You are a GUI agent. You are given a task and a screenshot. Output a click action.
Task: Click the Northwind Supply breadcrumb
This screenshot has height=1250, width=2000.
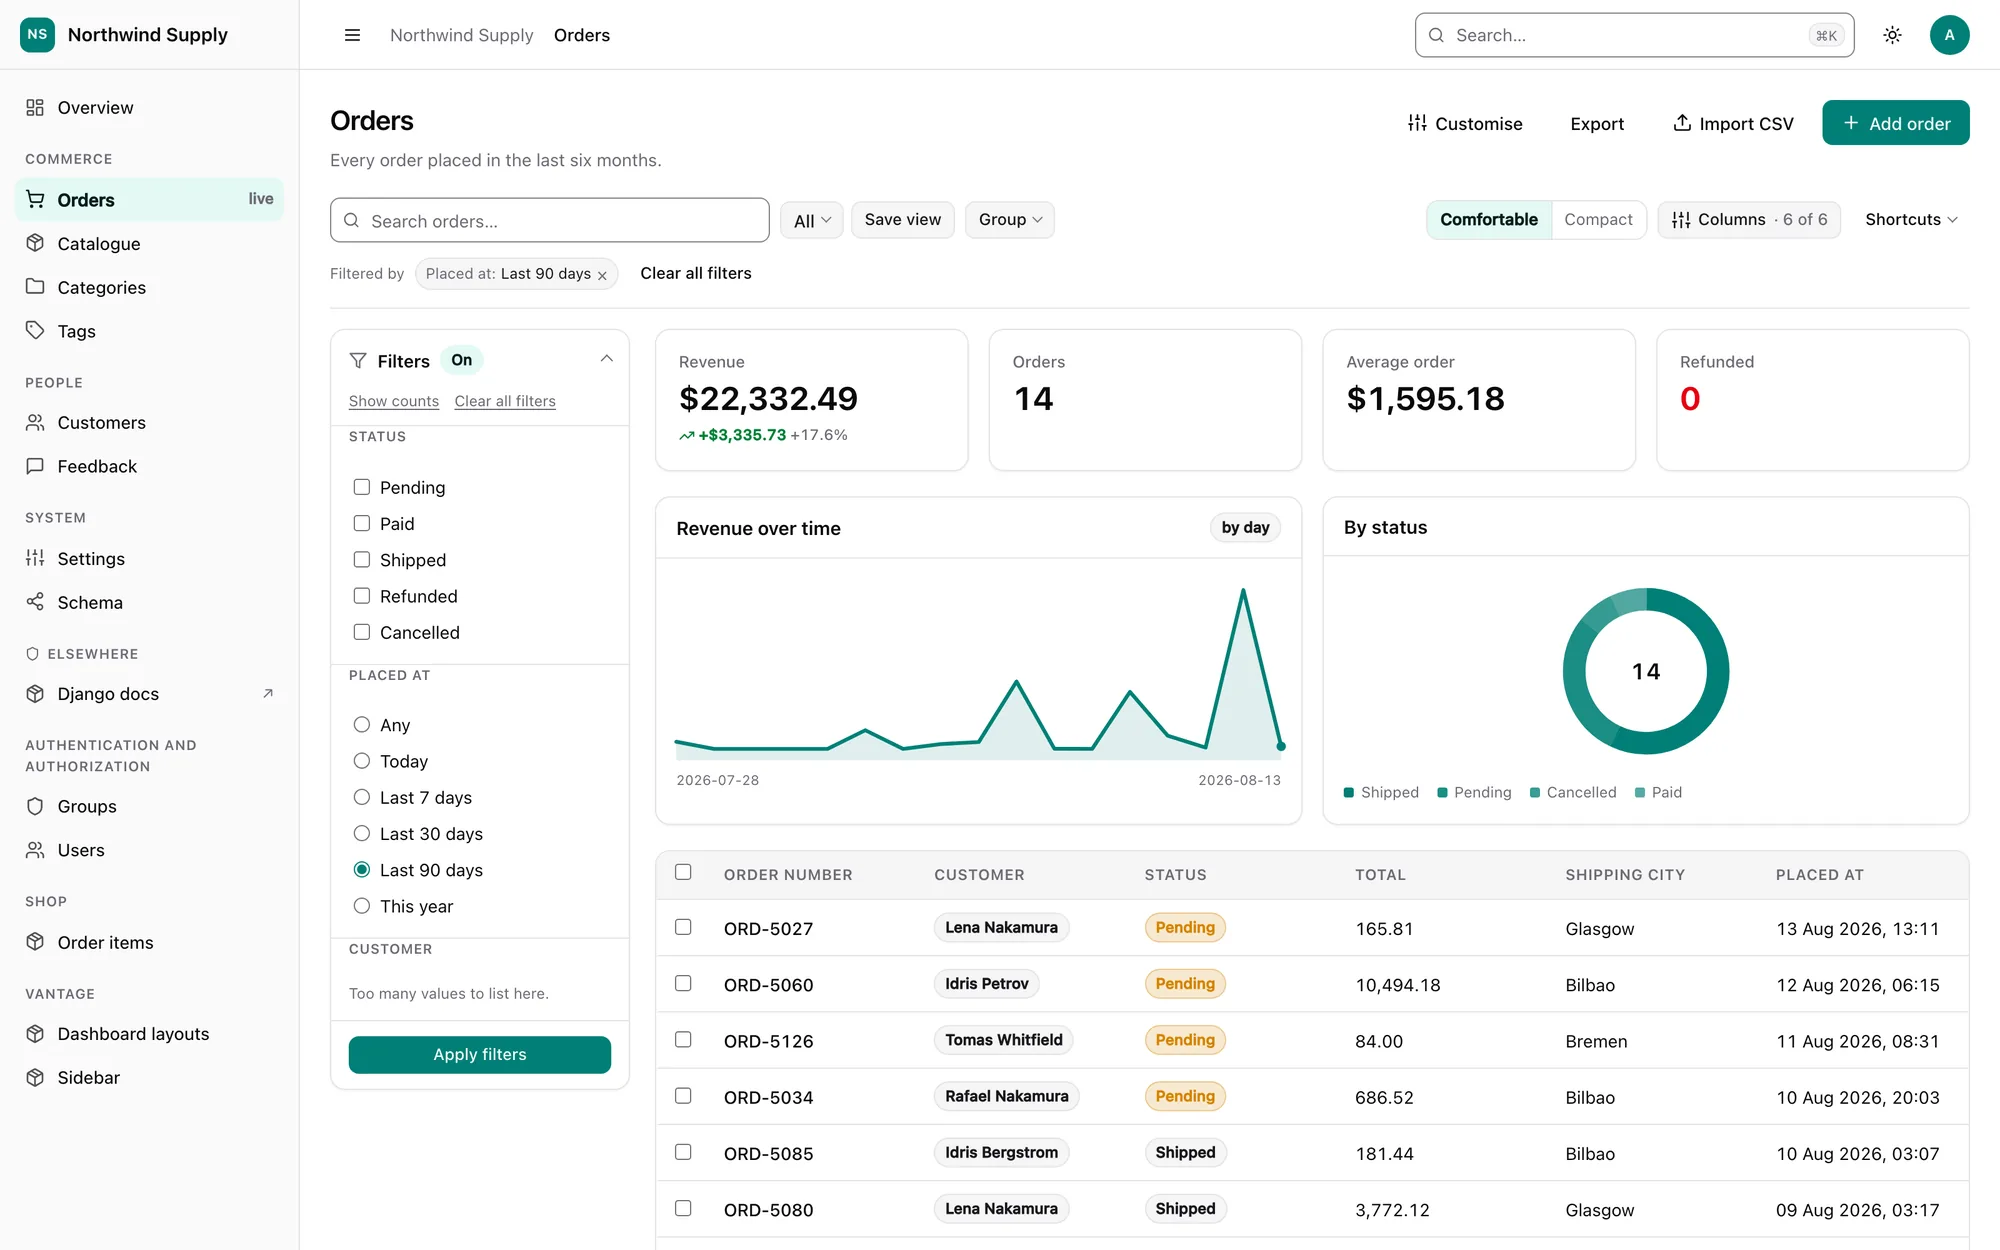(x=462, y=35)
